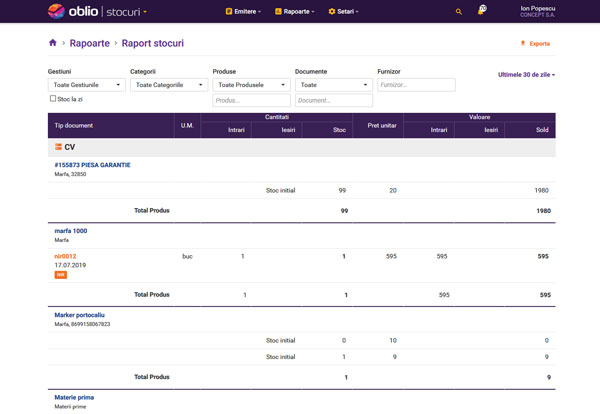Open the Setari menu
The height and width of the screenshot is (414, 600).
[344, 11]
